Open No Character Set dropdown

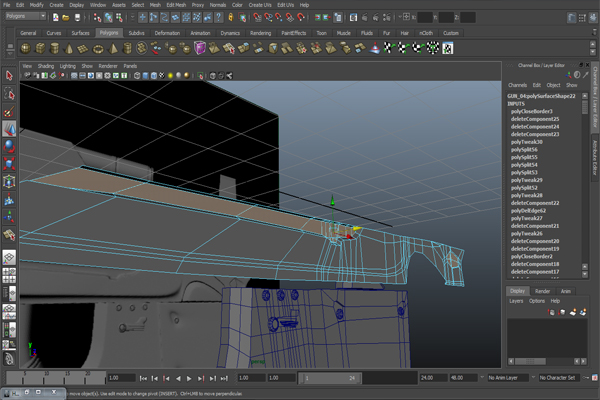(x=557, y=378)
